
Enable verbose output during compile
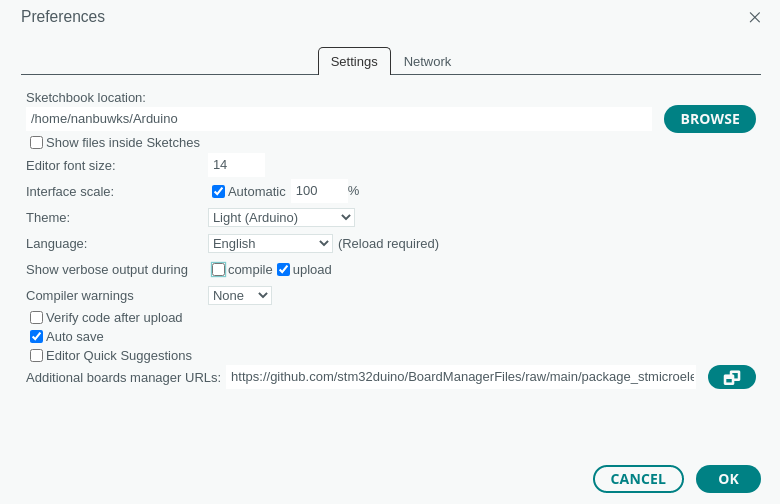coord(218,269)
